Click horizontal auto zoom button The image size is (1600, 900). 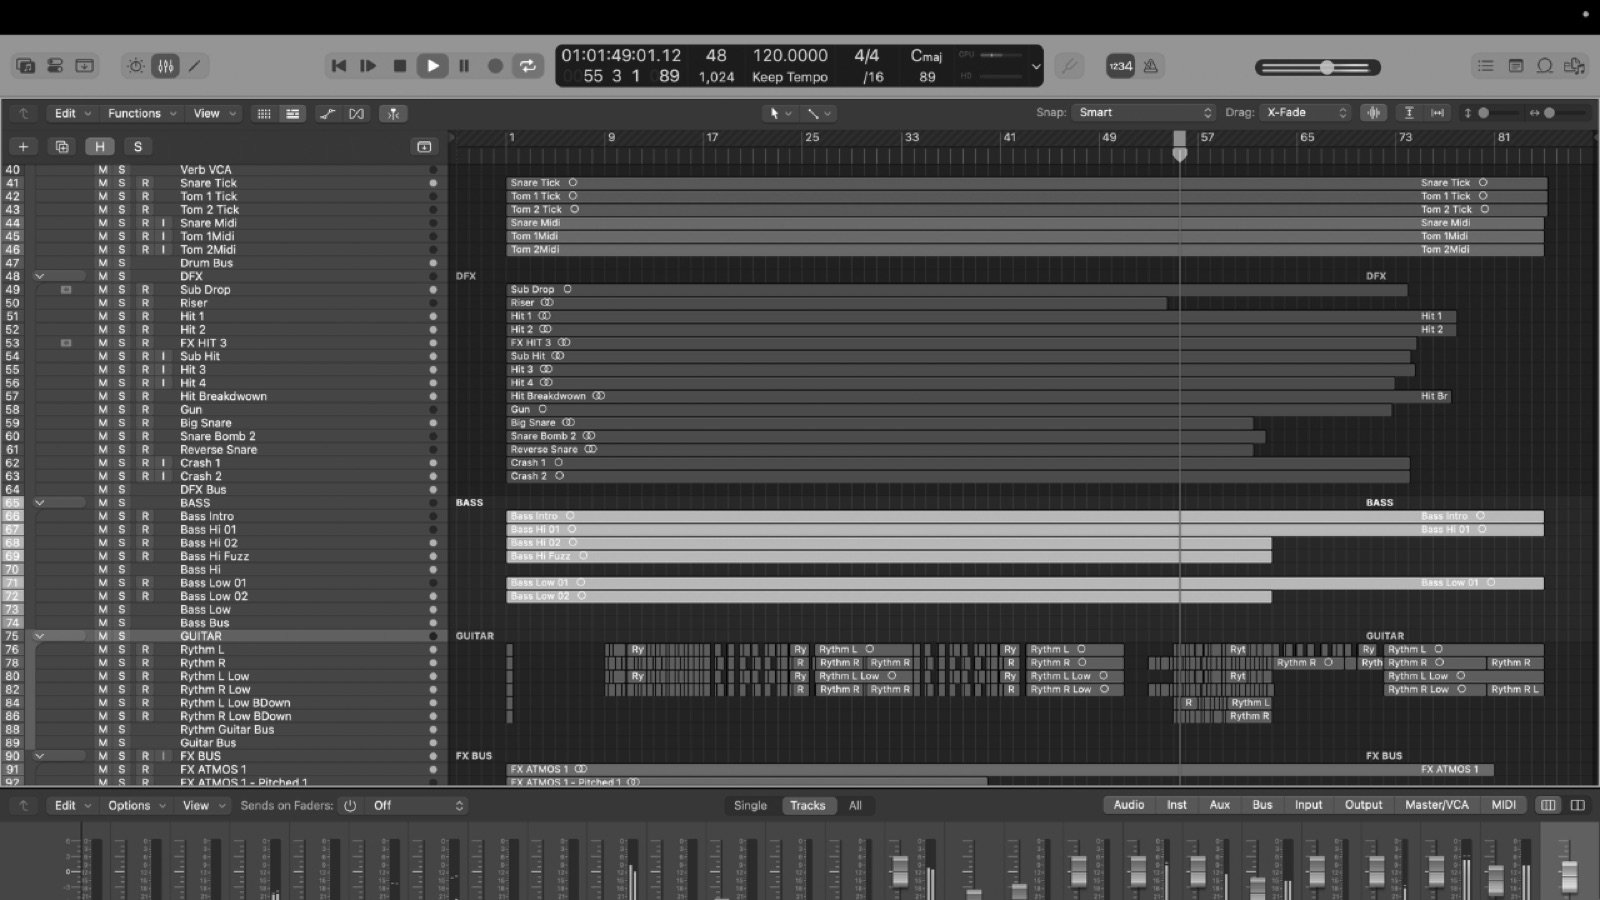pyautogui.click(x=1438, y=113)
